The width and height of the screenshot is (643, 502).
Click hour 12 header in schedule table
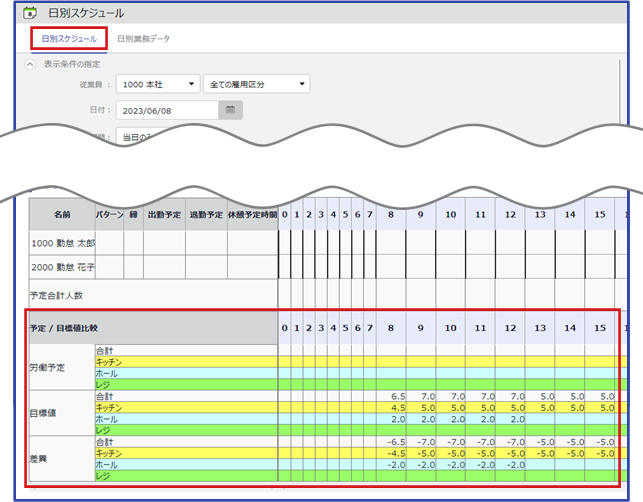pos(510,214)
